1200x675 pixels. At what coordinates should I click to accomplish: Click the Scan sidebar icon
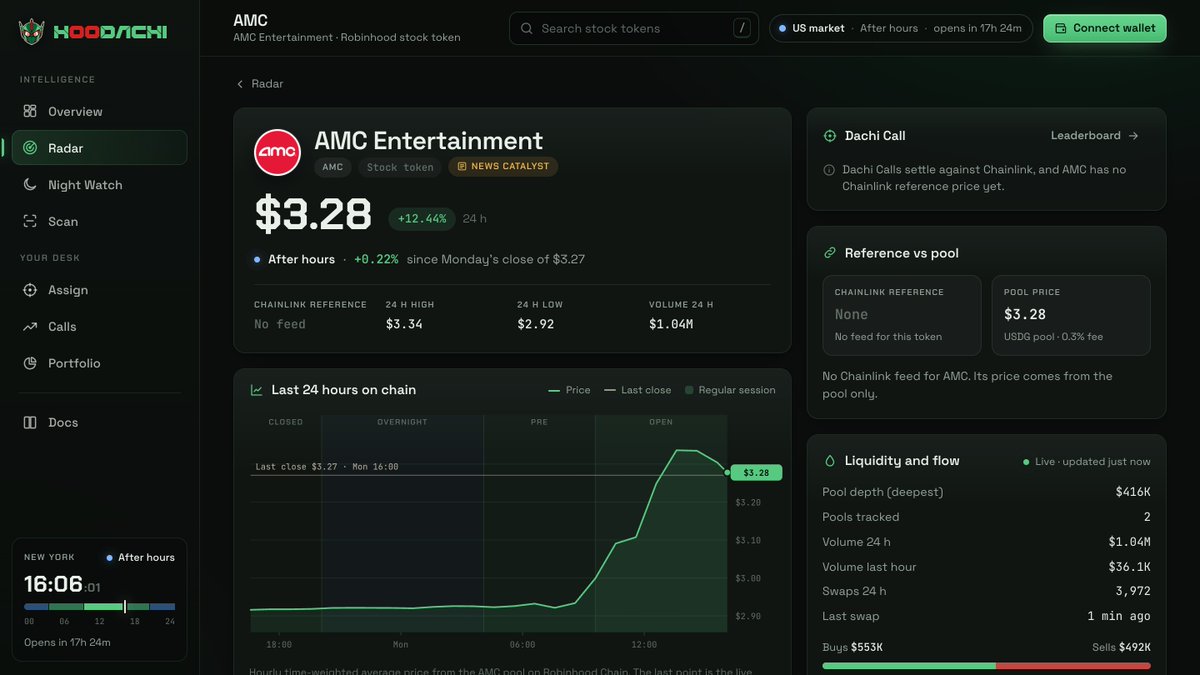30,222
